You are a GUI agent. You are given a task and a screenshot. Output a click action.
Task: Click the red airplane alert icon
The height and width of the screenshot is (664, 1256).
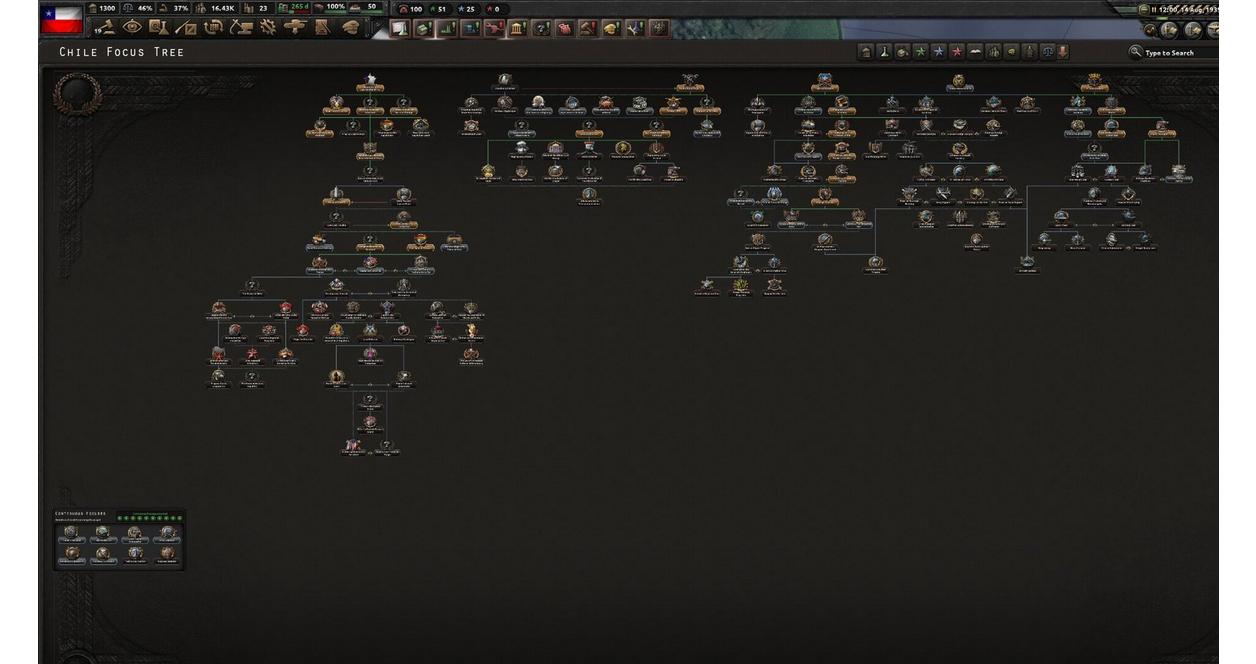pos(493,28)
